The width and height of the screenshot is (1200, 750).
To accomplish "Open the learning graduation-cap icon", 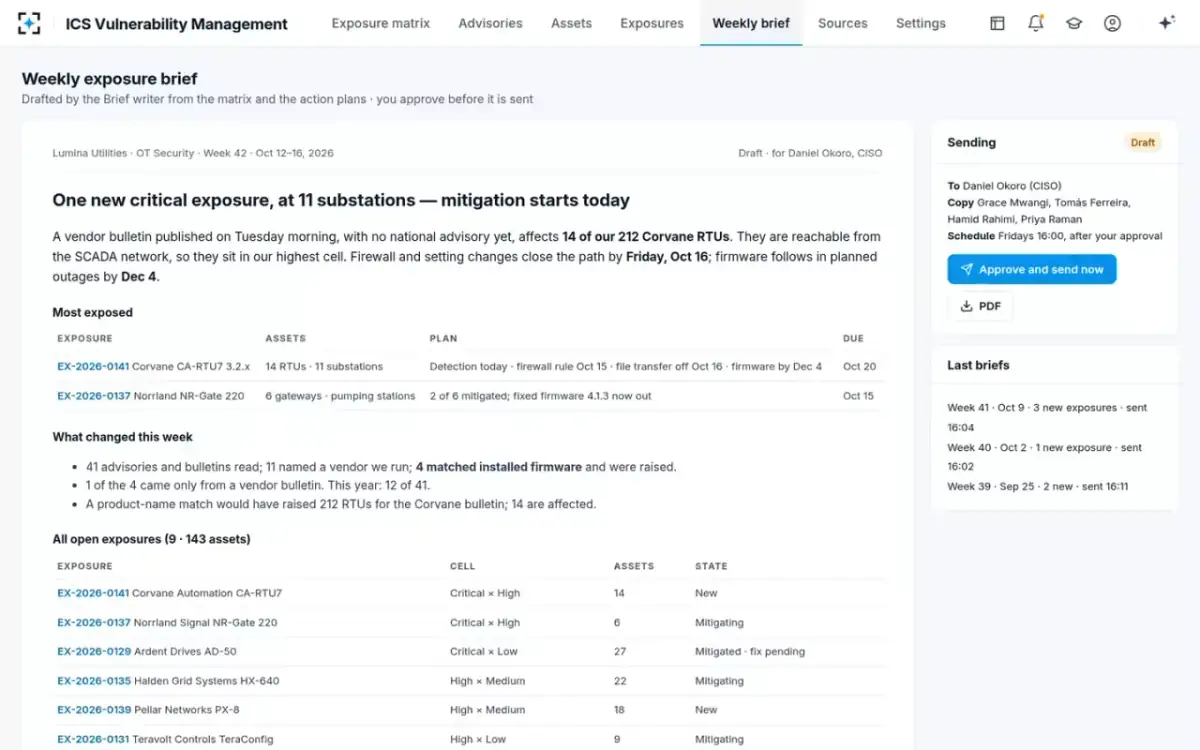I will click(x=1074, y=23).
